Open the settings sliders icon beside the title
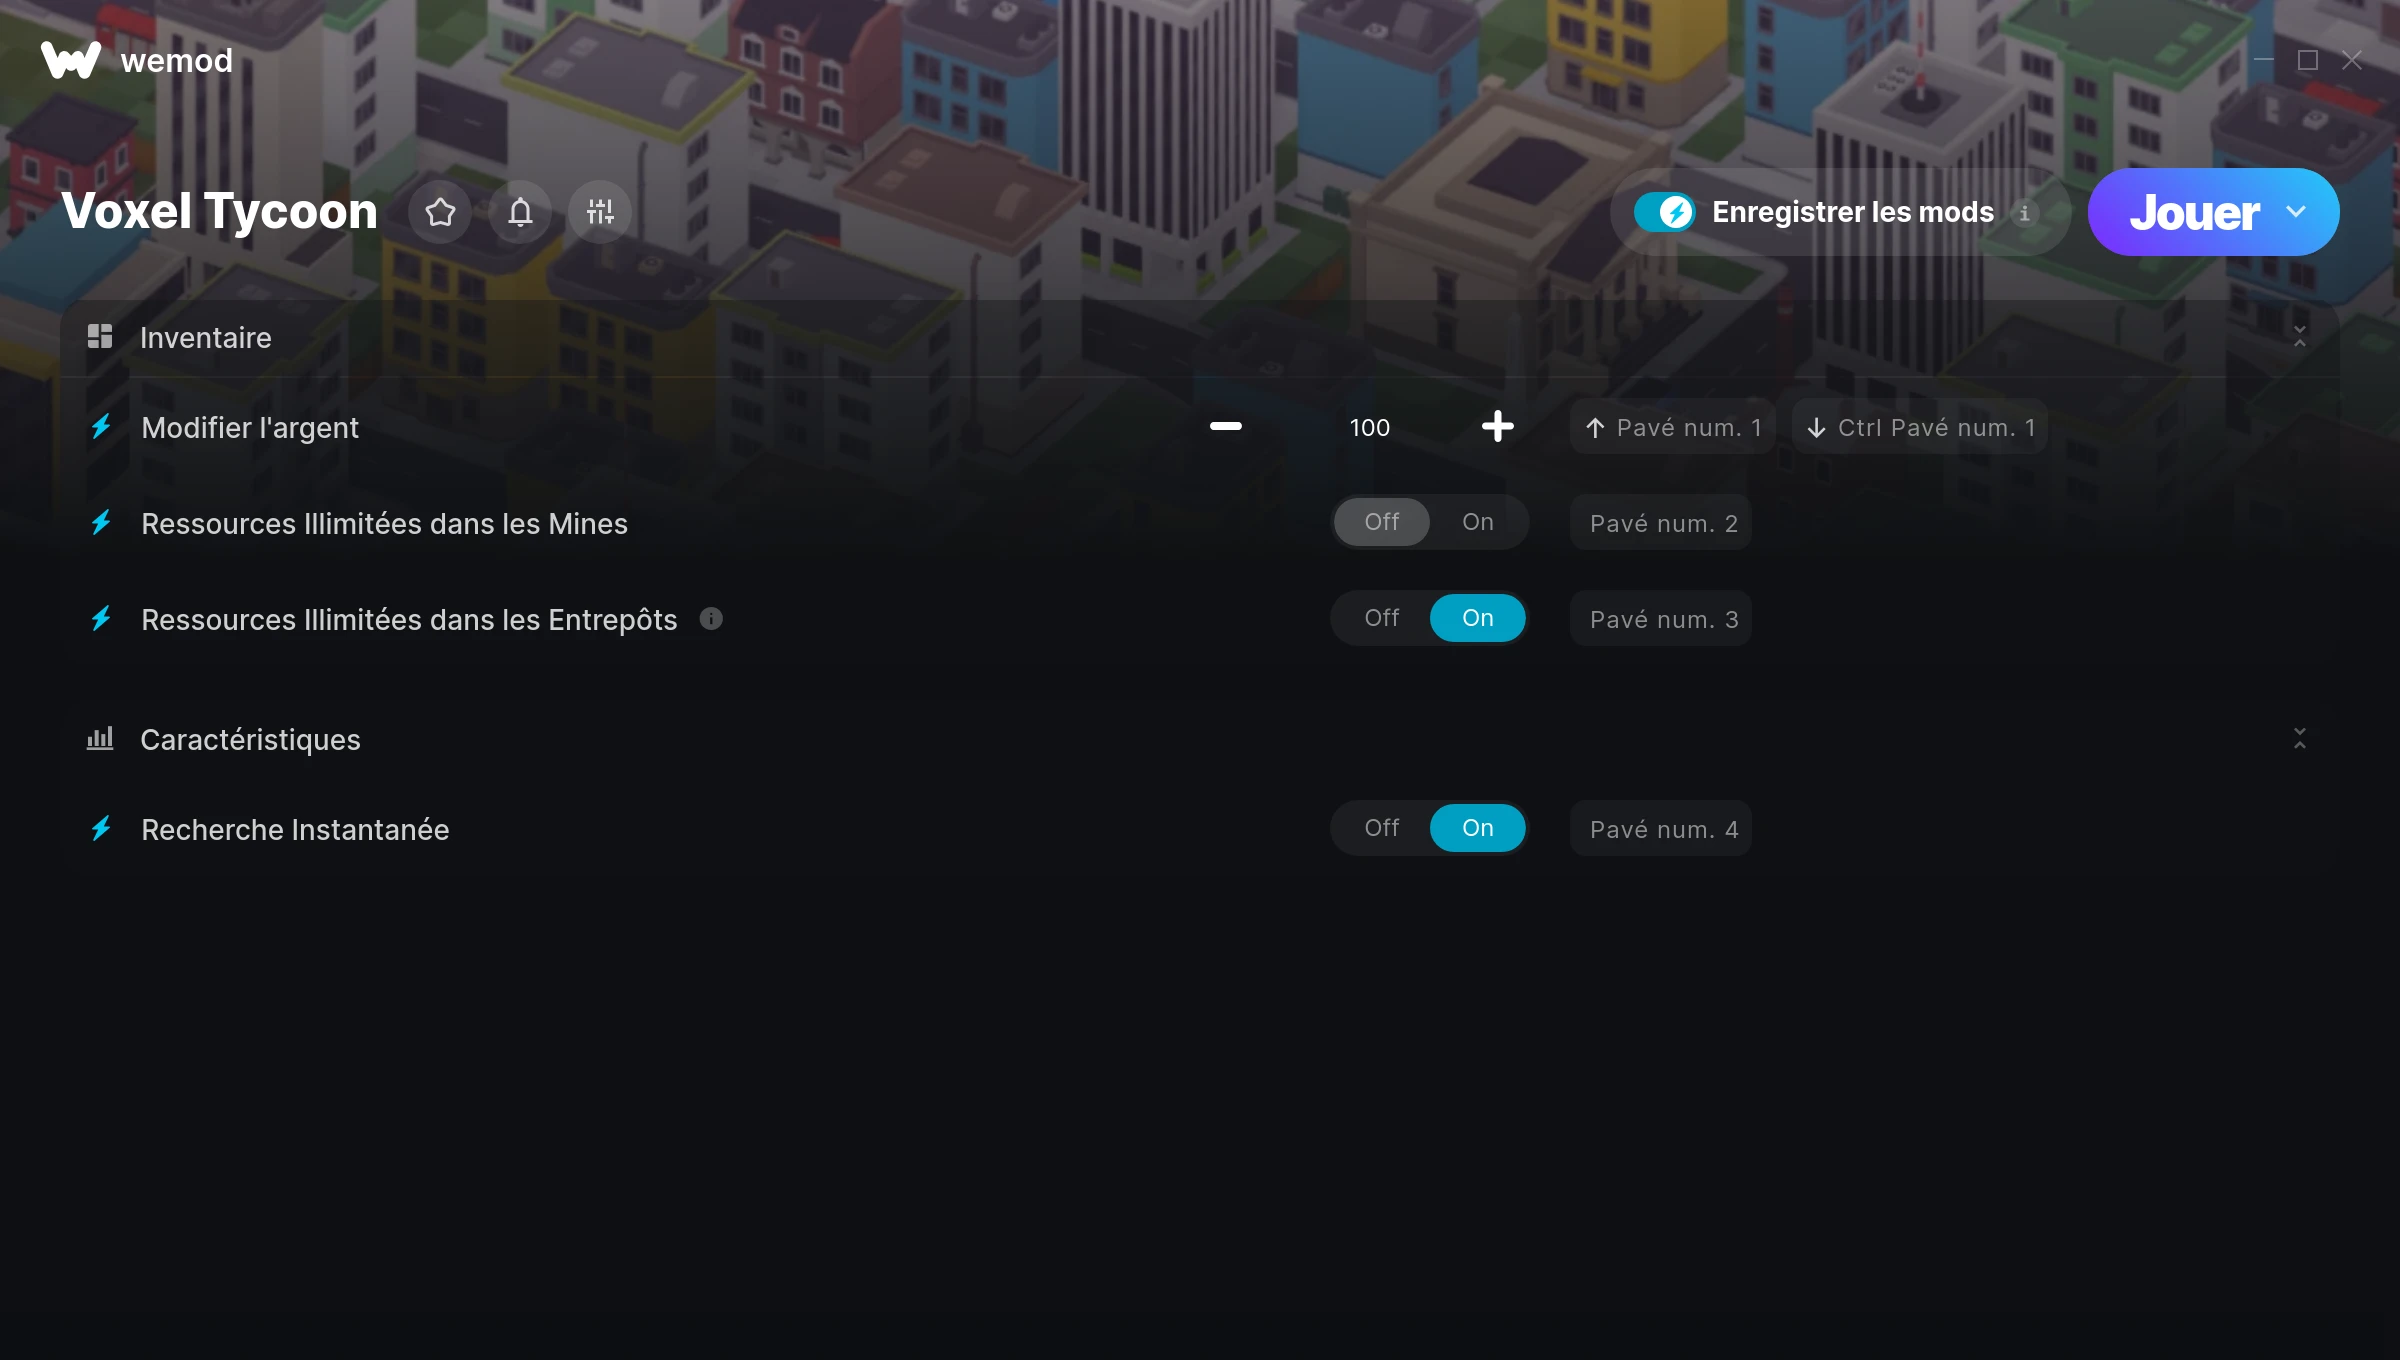This screenshot has width=2400, height=1360. [600, 212]
